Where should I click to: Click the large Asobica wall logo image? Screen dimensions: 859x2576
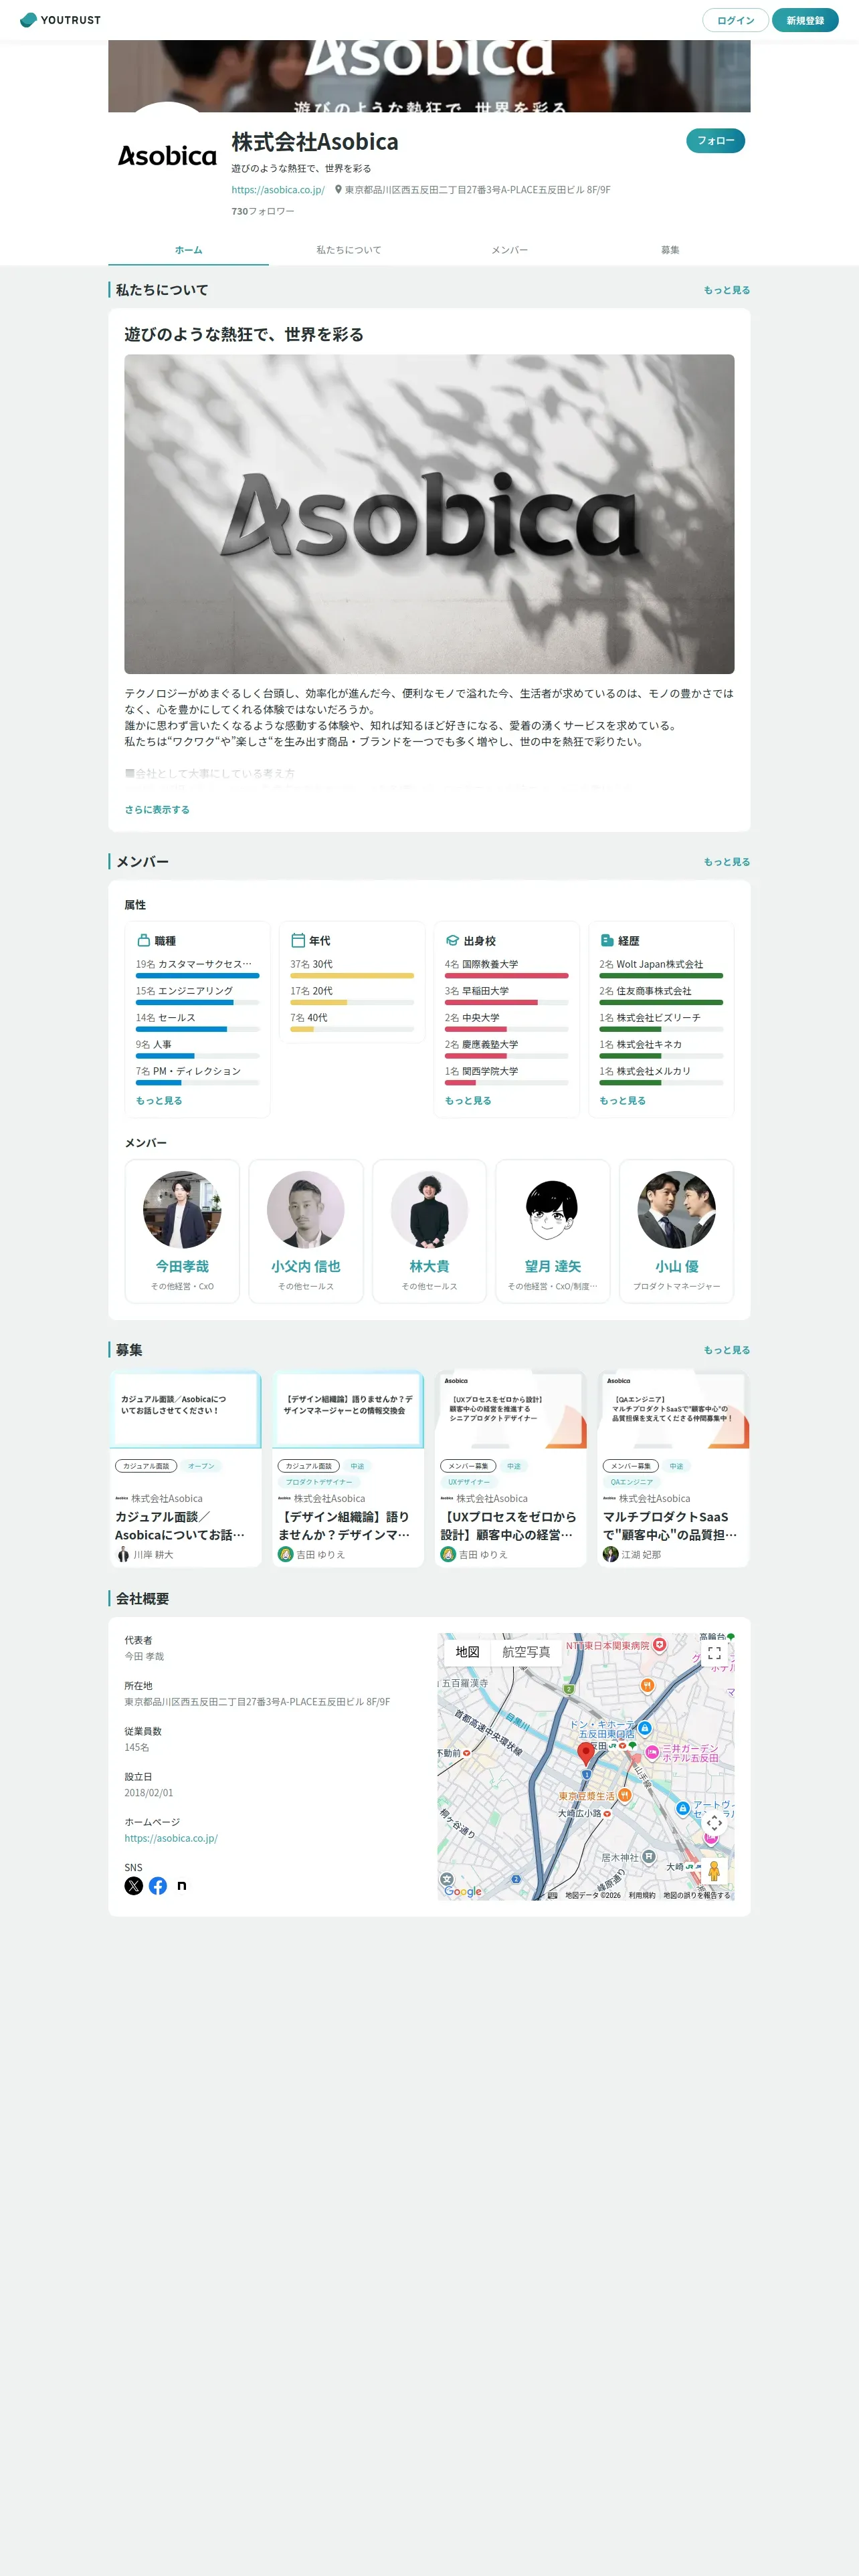click(x=429, y=514)
